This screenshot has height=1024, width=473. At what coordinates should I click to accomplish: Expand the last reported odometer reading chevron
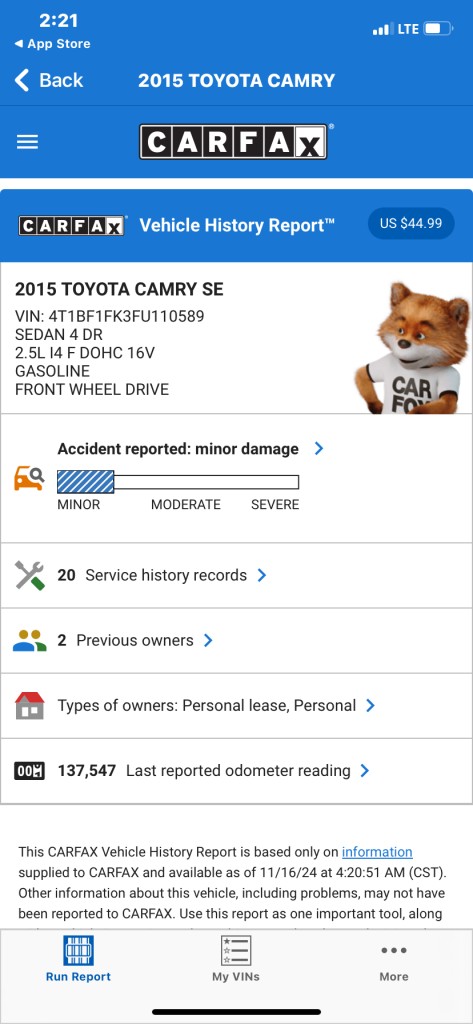(x=365, y=771)
